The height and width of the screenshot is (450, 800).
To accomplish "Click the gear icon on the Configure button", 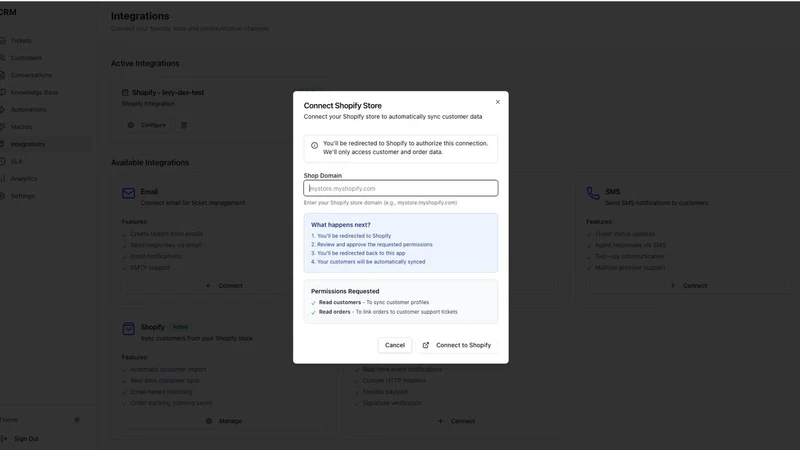I will (131, 125).
